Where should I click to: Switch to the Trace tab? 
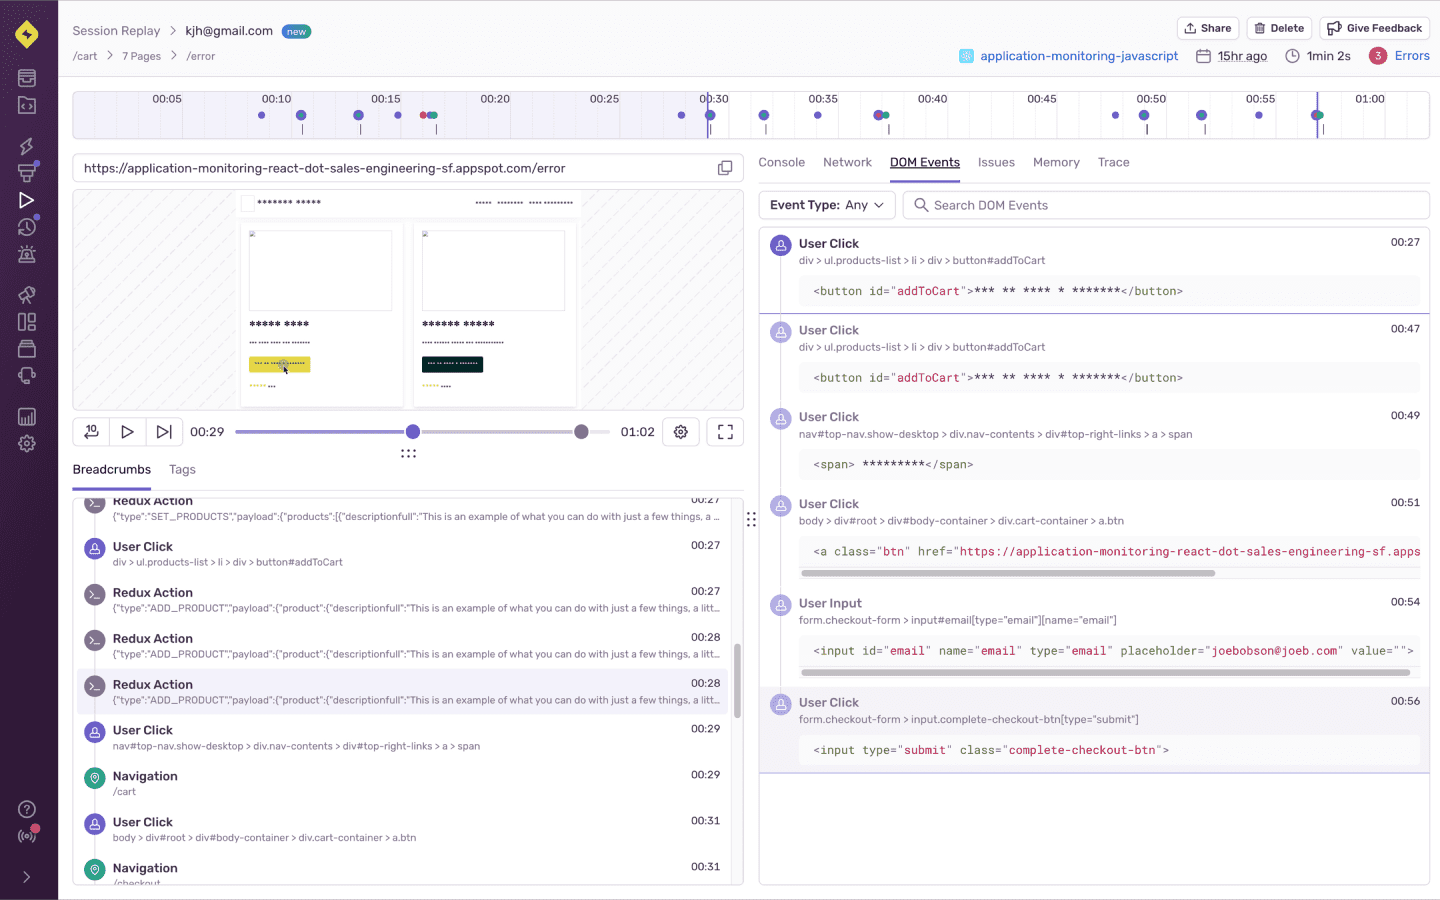click(x=1113, y=162)
